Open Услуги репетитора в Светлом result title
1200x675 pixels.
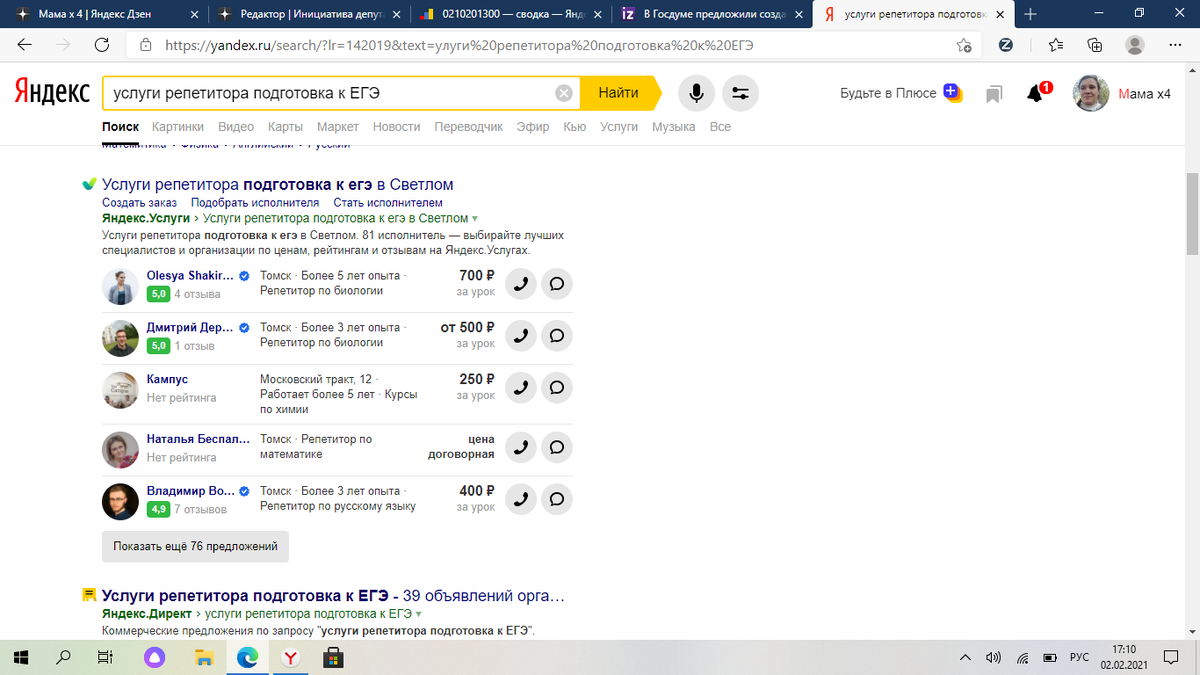278,184
